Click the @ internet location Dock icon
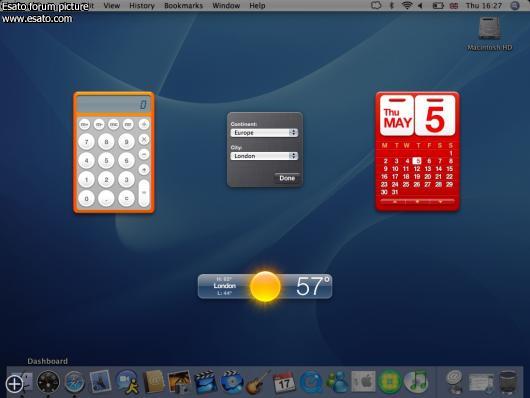 pos(455,382)
